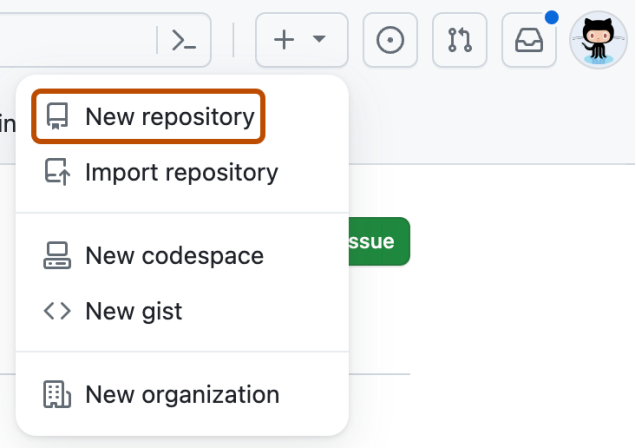The width and height of the screenshot is (636, 448).
Task: Click the organization building icon
Action: (x=58, y=394)
